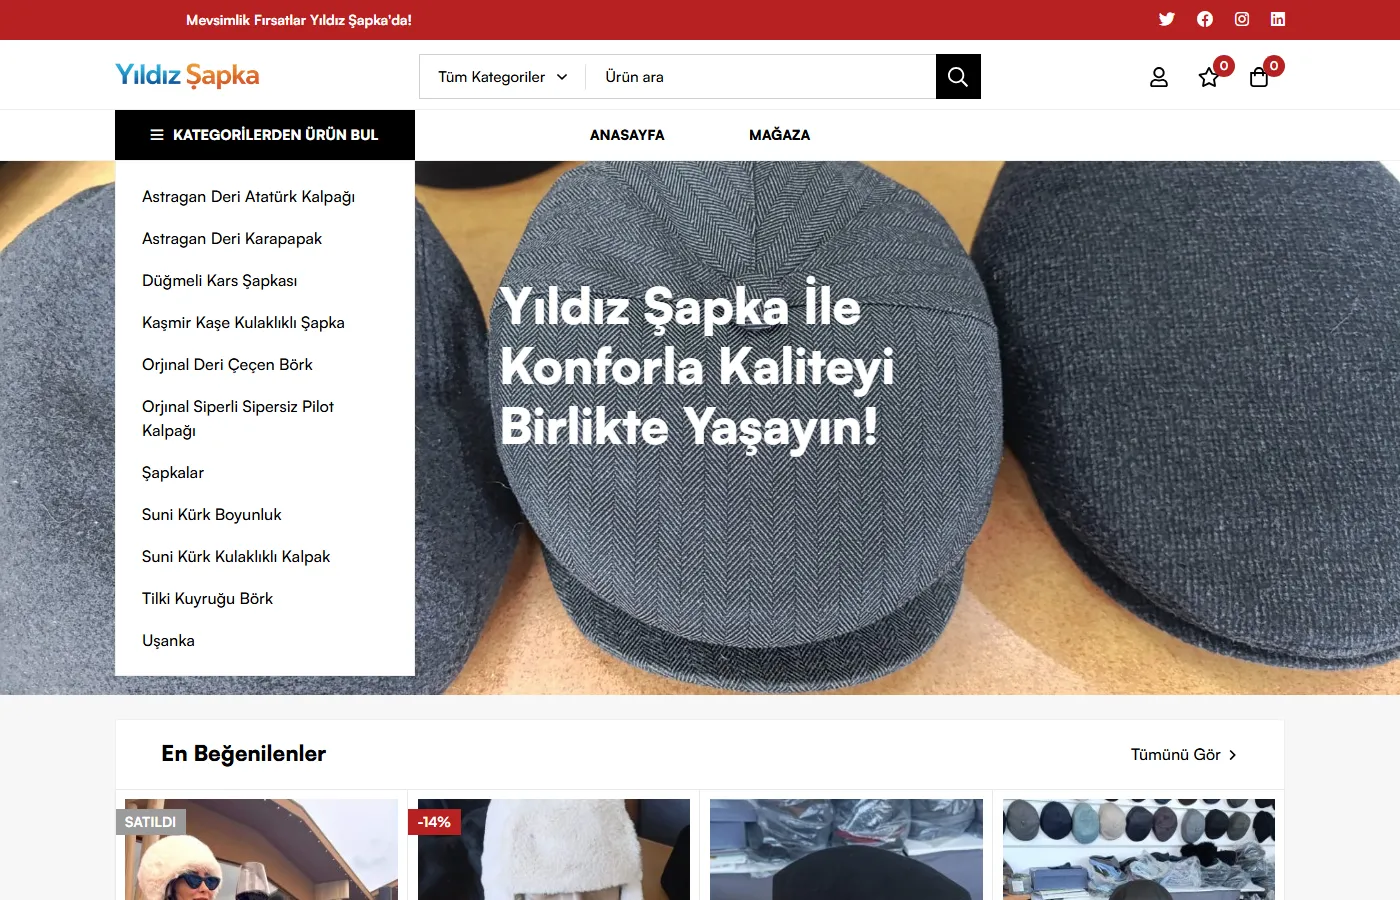
Task: Select Astragan Deri Karapapak category
Action: pos(232,239)
